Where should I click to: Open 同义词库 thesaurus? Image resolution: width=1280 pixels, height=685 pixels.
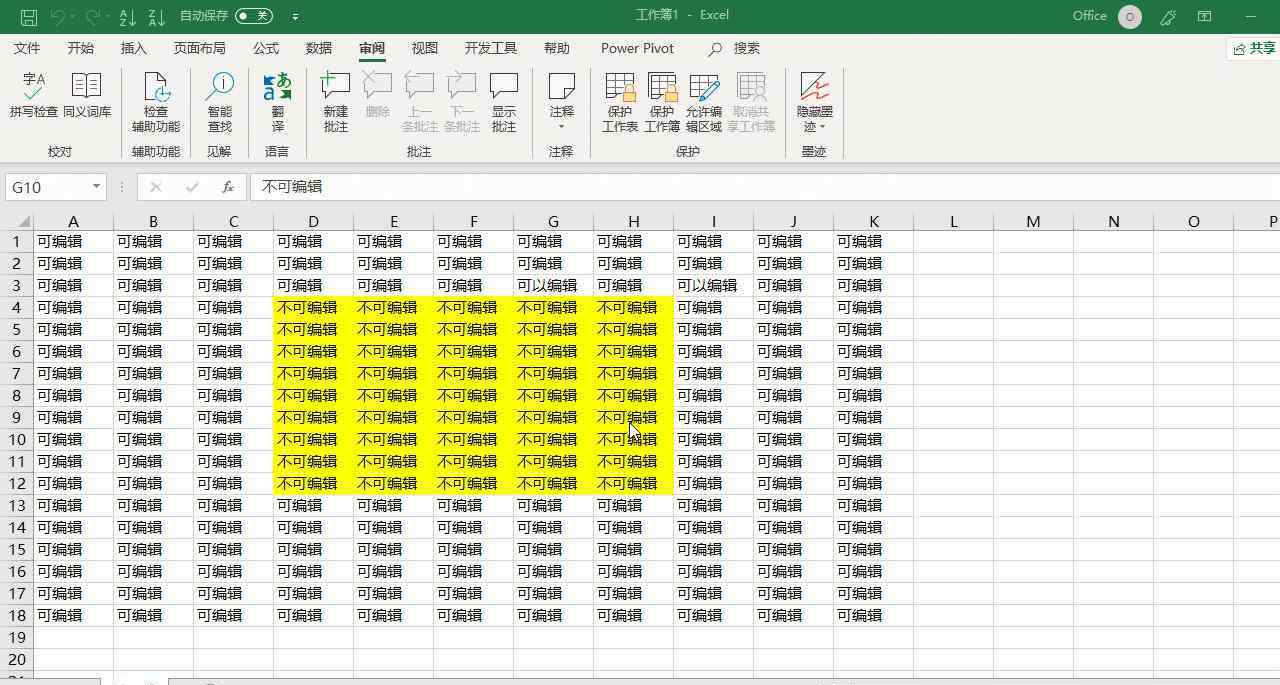point(87,96)
